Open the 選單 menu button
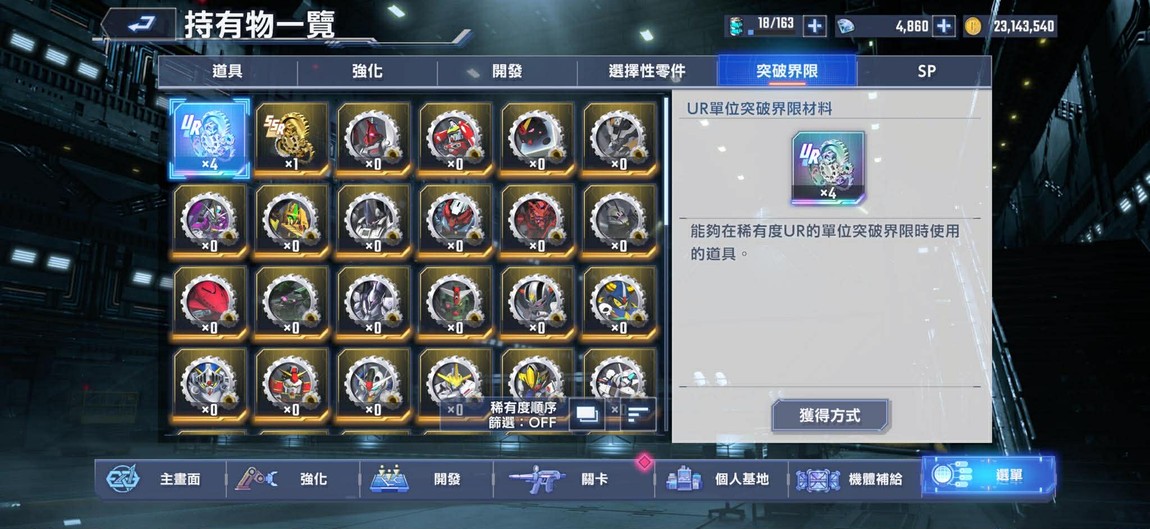The height and width of the screenshot is (529, 1150). pyautogui.click(x=989, y=476)
